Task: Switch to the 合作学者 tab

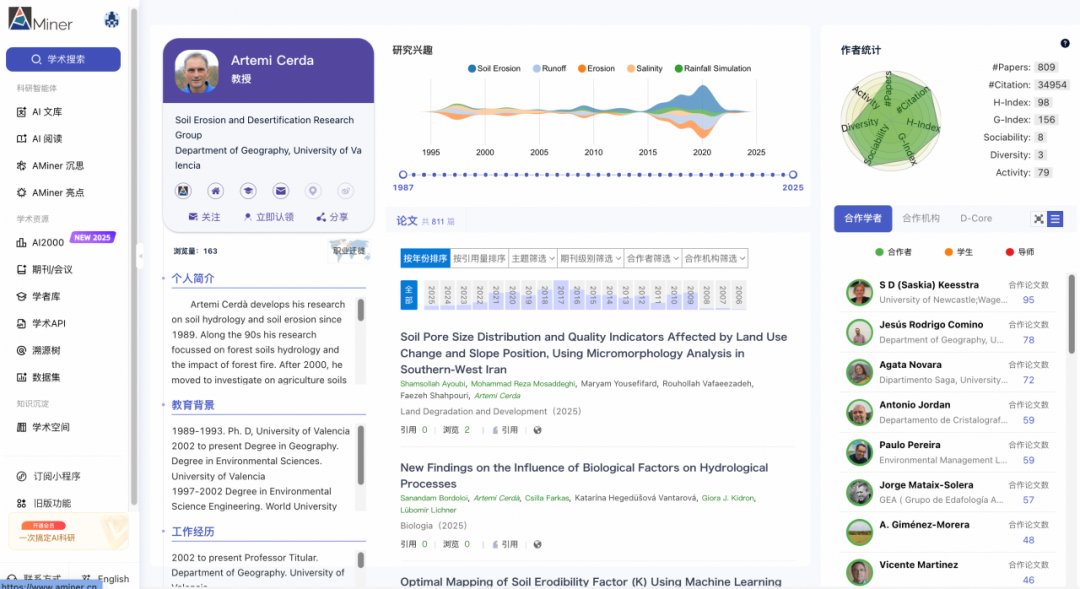Action: 863,218
